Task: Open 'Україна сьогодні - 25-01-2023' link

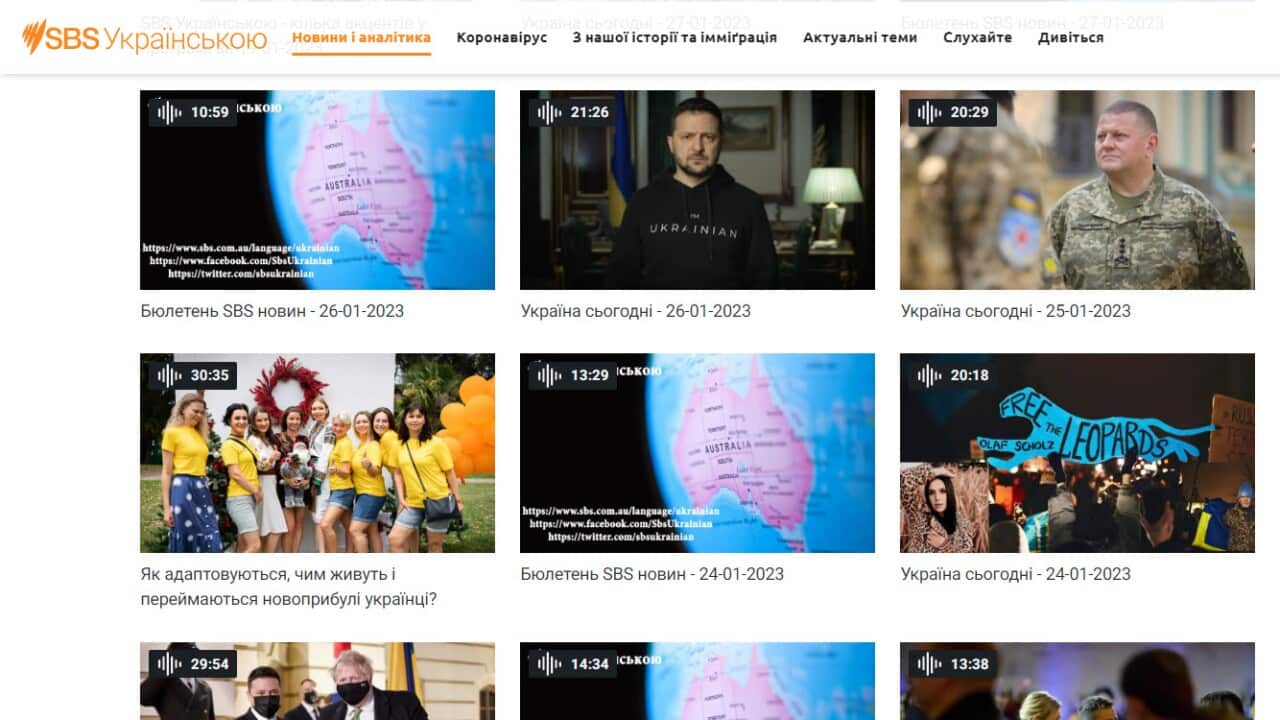Action: (x=1016, y=311)
